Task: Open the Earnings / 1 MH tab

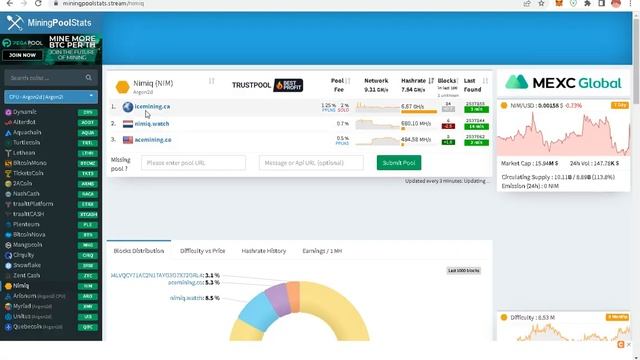Action: 322,251
